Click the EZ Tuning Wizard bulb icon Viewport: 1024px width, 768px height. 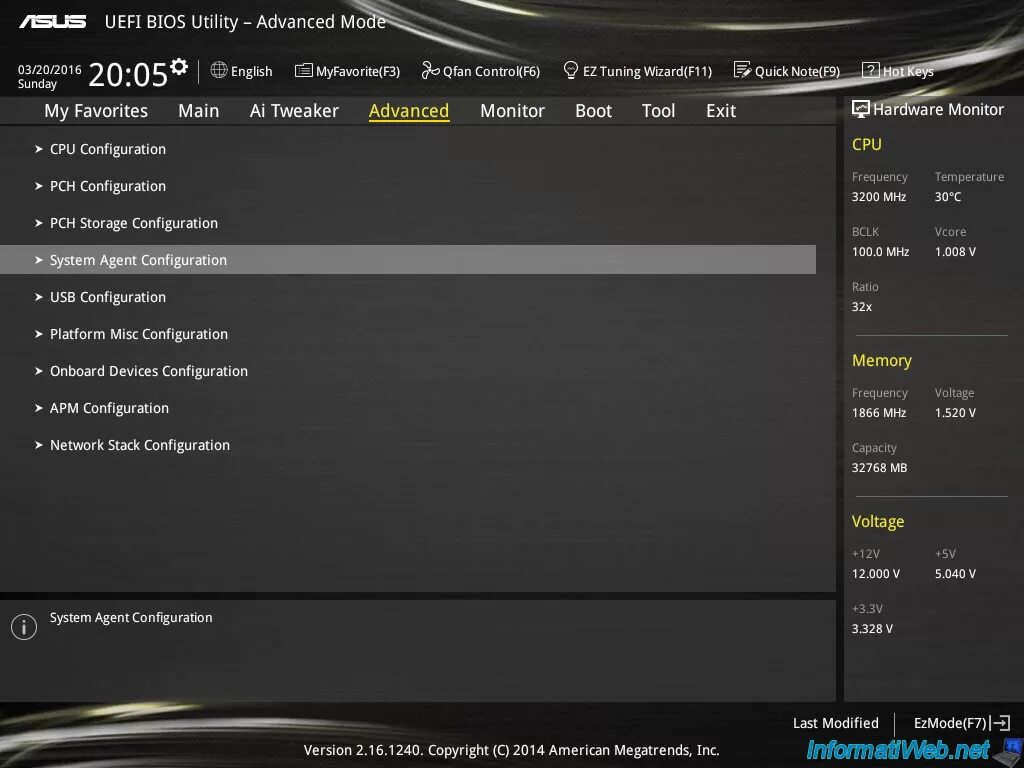tap(570, 70)
